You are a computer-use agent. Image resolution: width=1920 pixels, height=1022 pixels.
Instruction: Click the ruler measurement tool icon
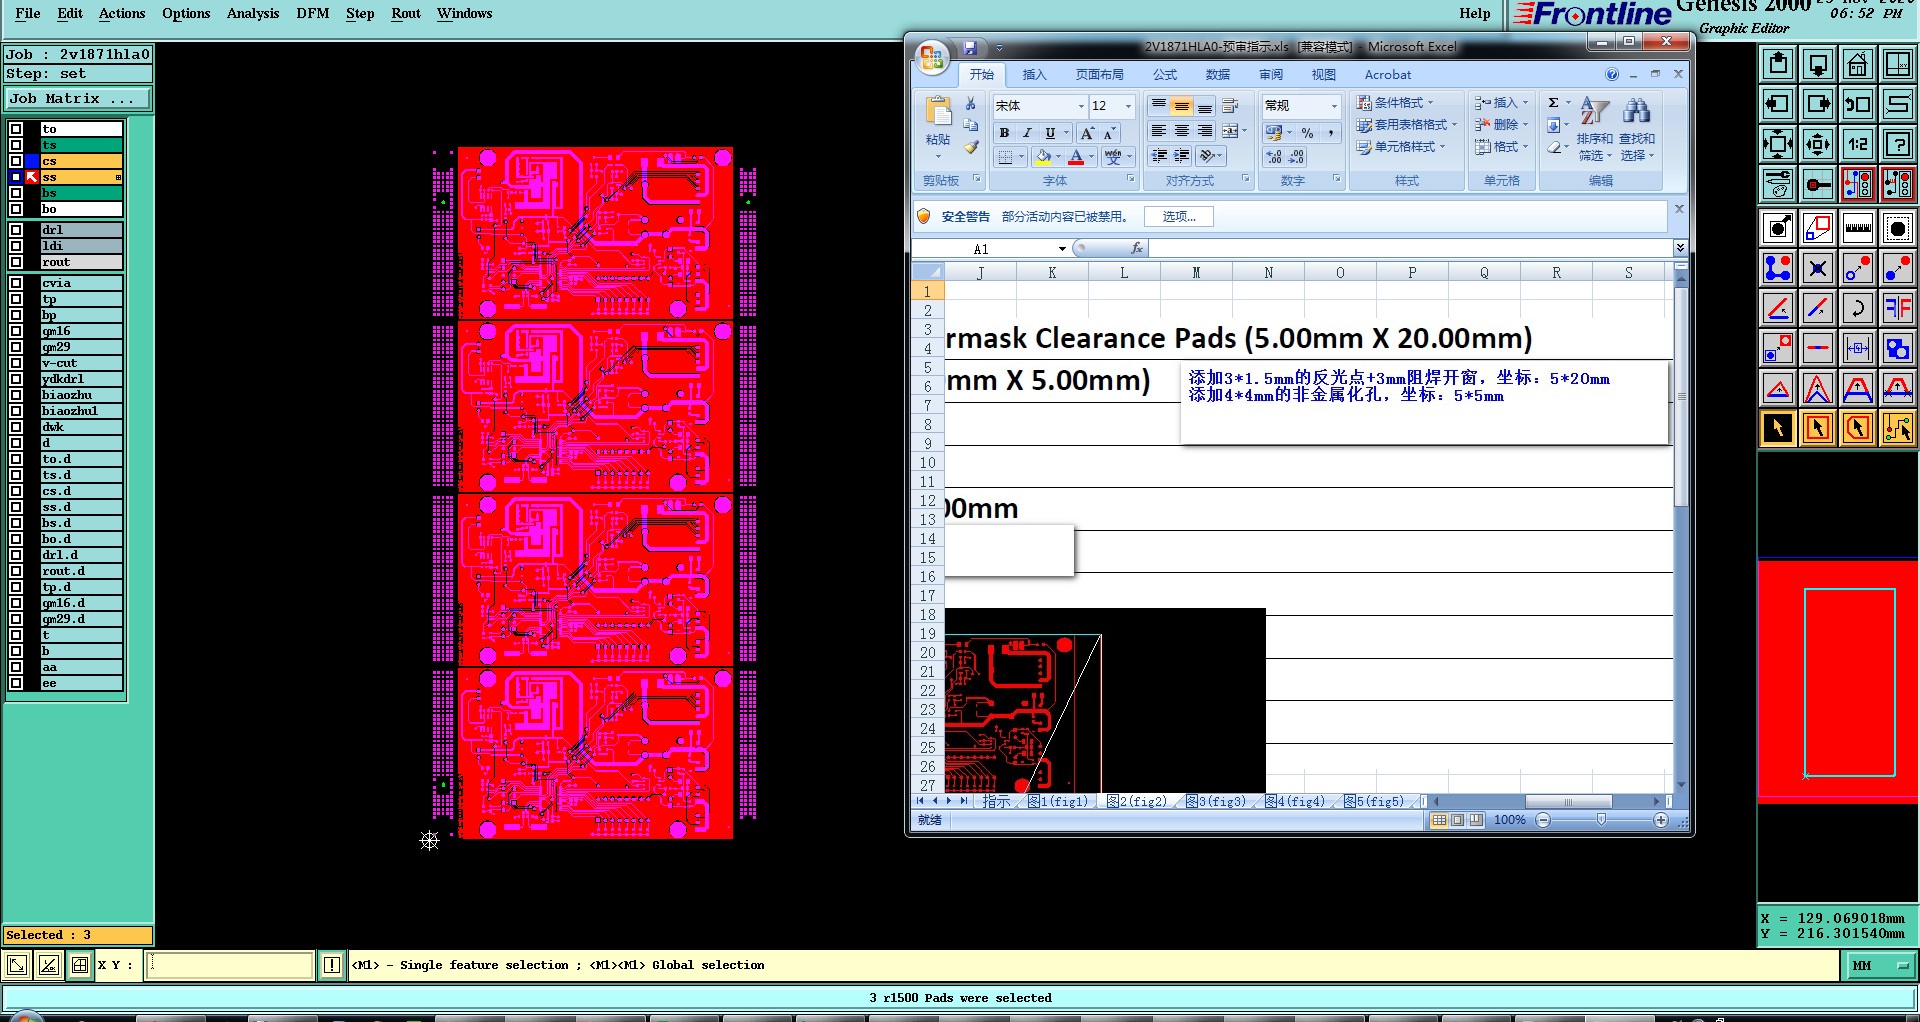pyautogui.click(x=1858, y=228)
